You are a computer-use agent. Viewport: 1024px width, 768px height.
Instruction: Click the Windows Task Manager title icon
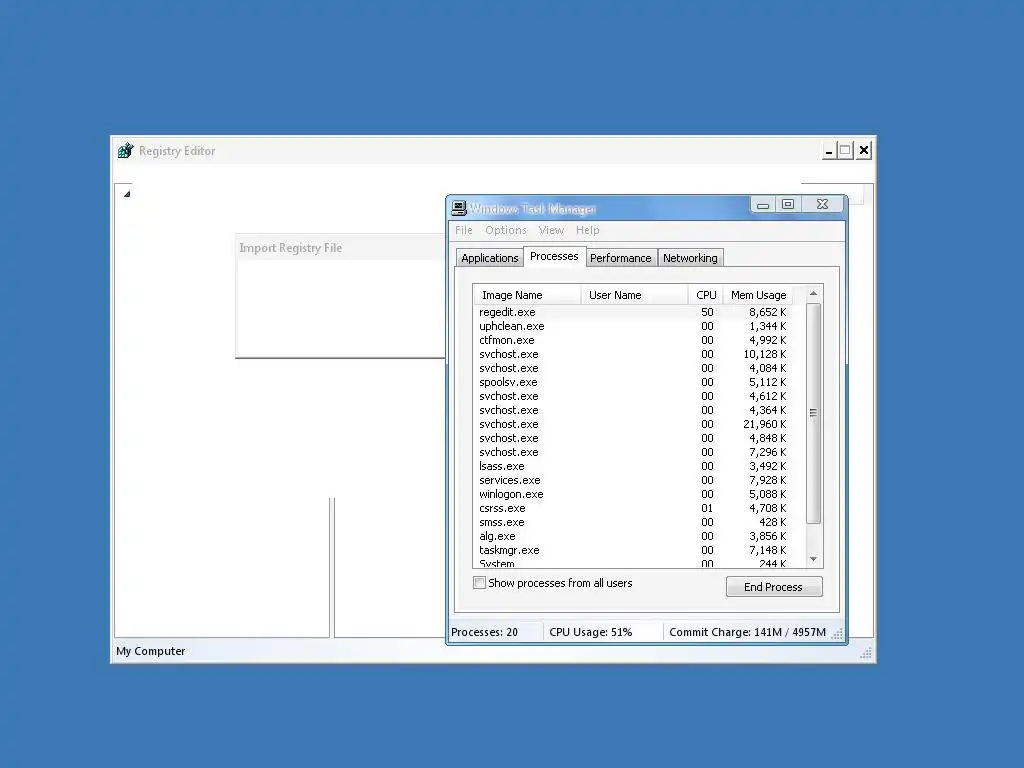pyautogui.click(x=459, y=208)
